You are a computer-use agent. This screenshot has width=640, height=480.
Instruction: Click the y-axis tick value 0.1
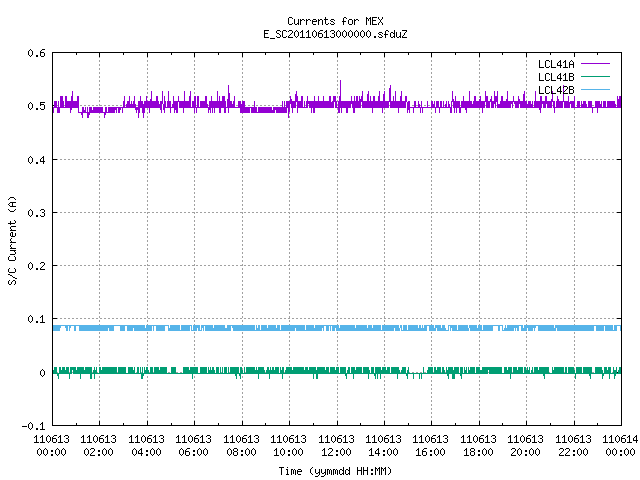pos(36,319)
